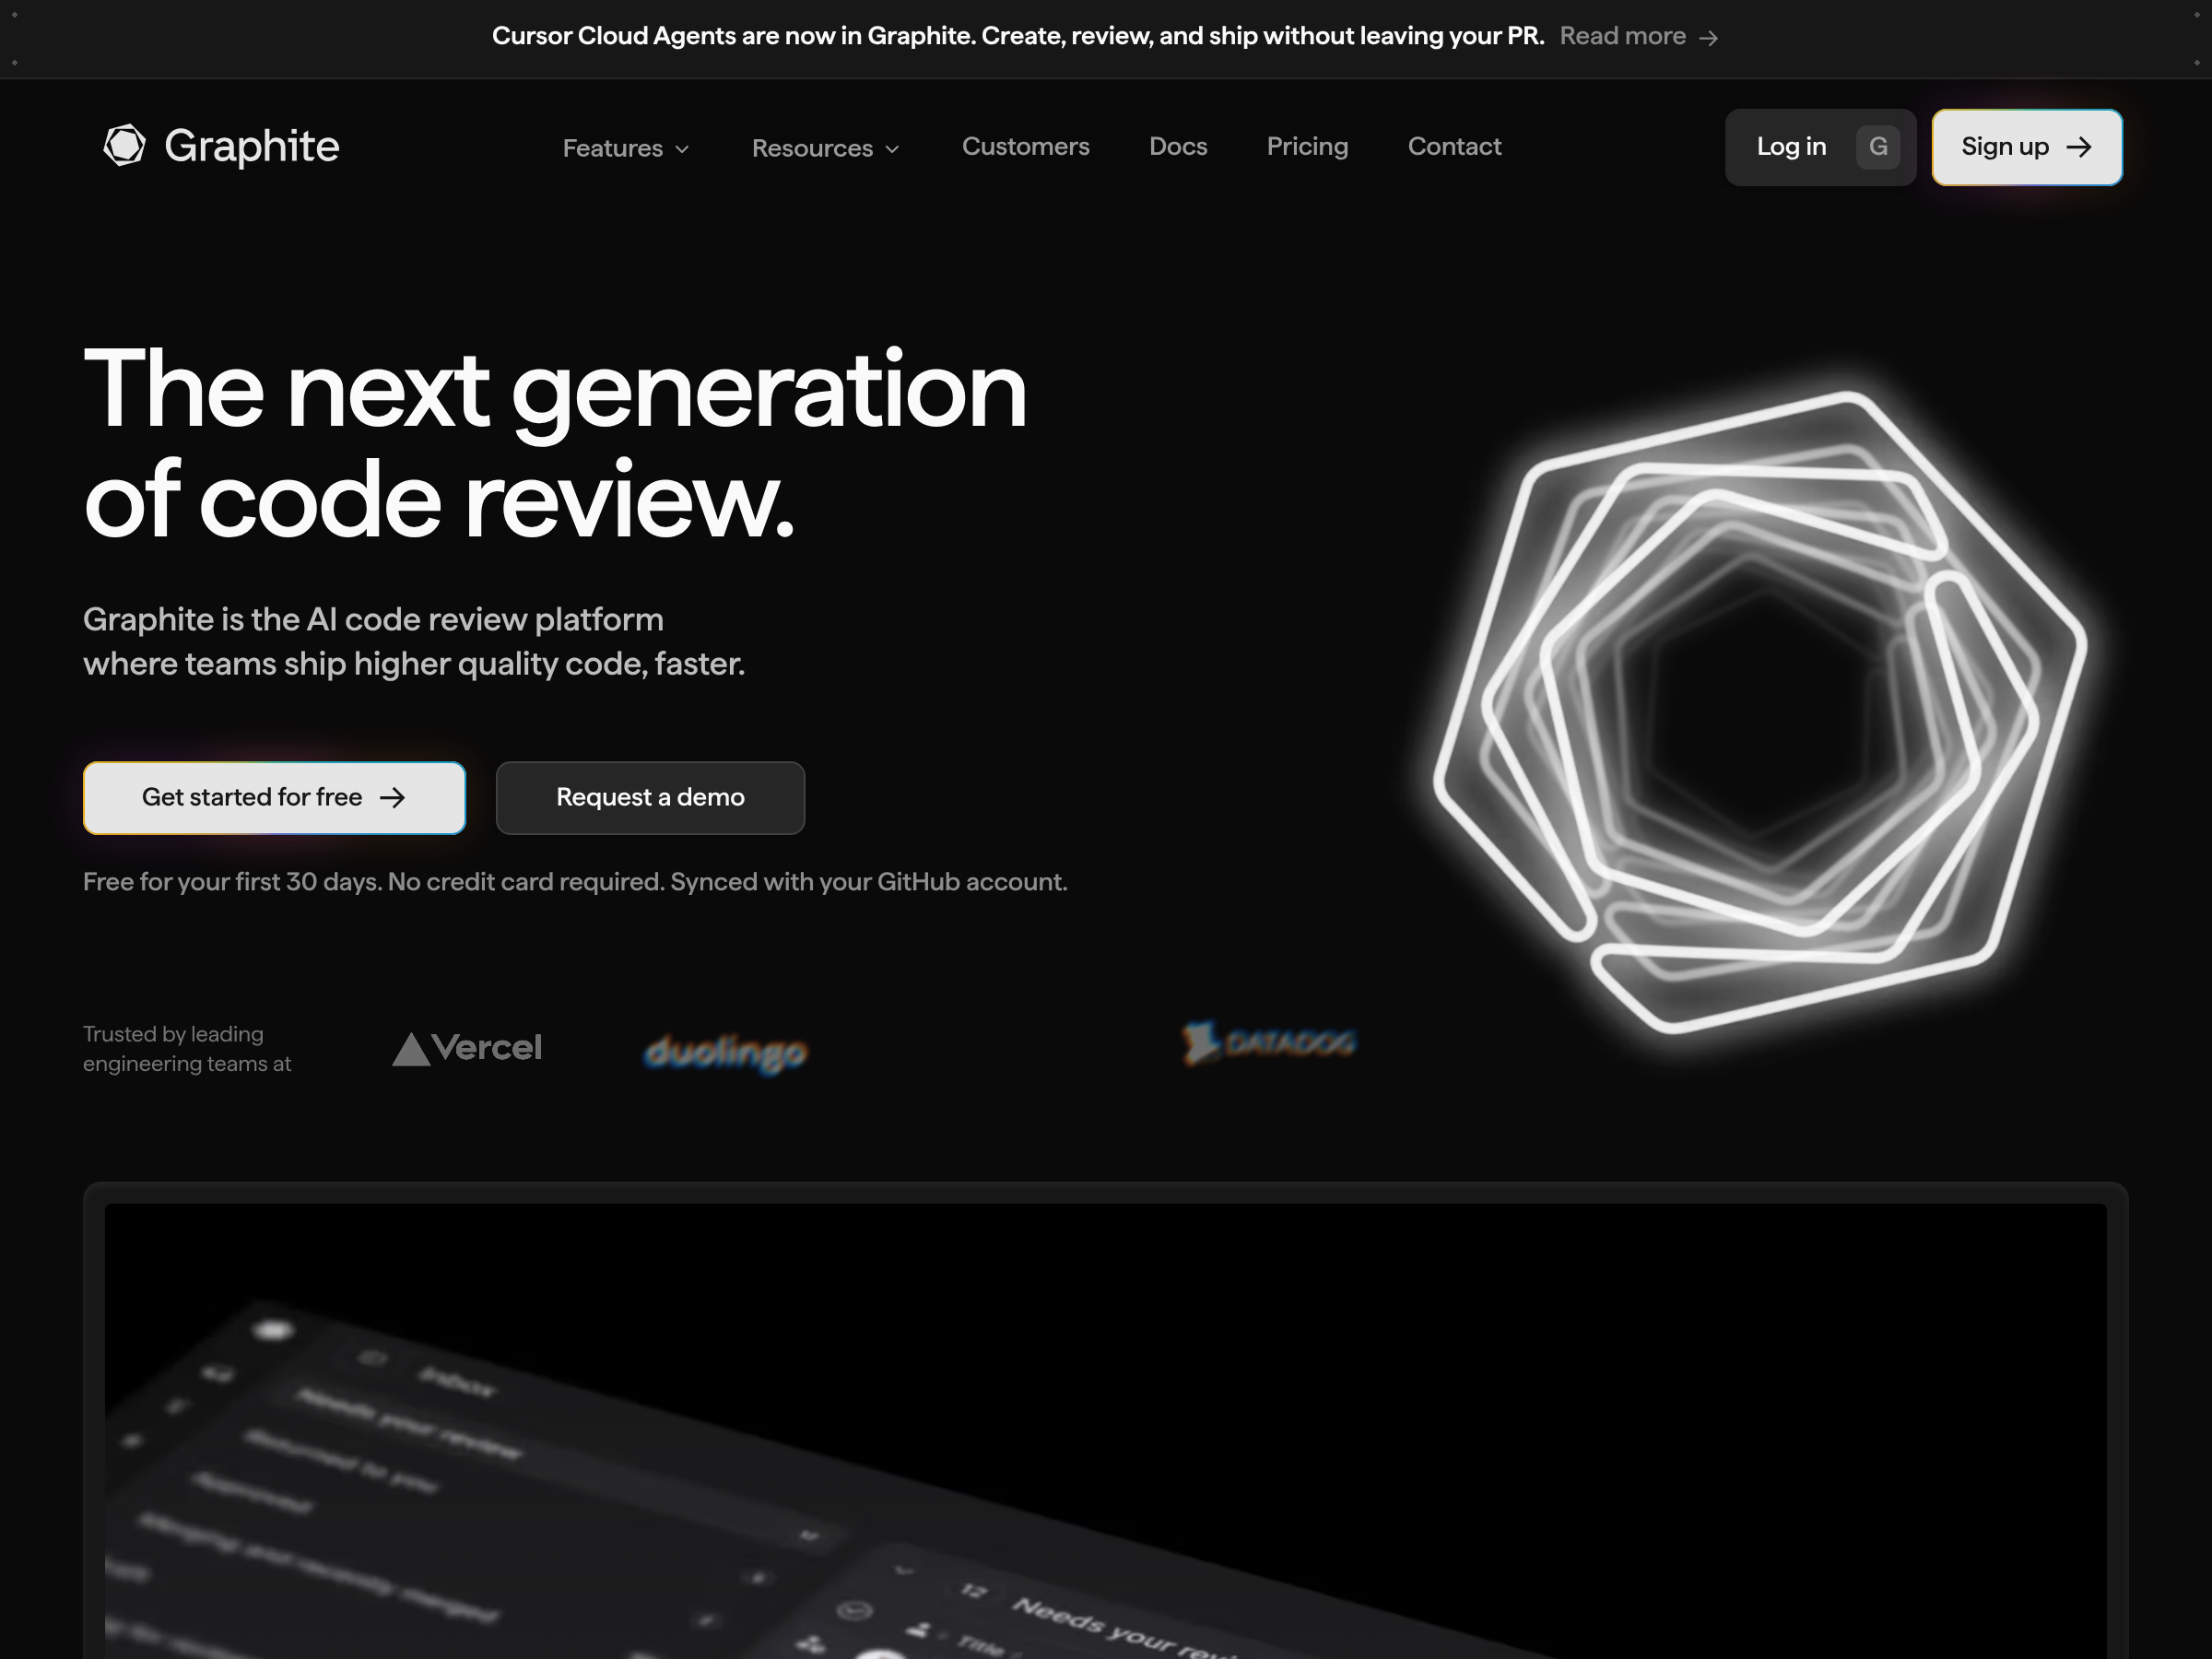The width and height of the screenshot is (2212, 1659).
Task: Go to Docs in the navigation
Action: [x=1178, y=146]
